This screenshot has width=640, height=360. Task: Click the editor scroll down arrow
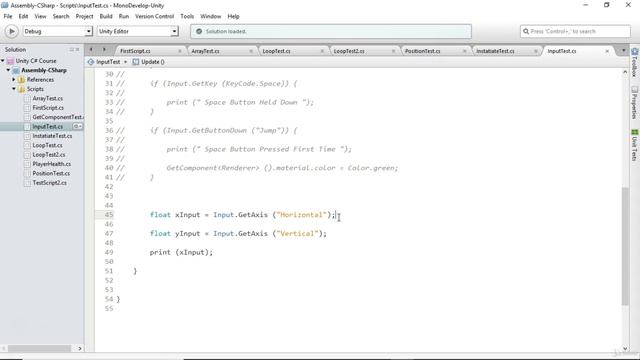[625, 348]
